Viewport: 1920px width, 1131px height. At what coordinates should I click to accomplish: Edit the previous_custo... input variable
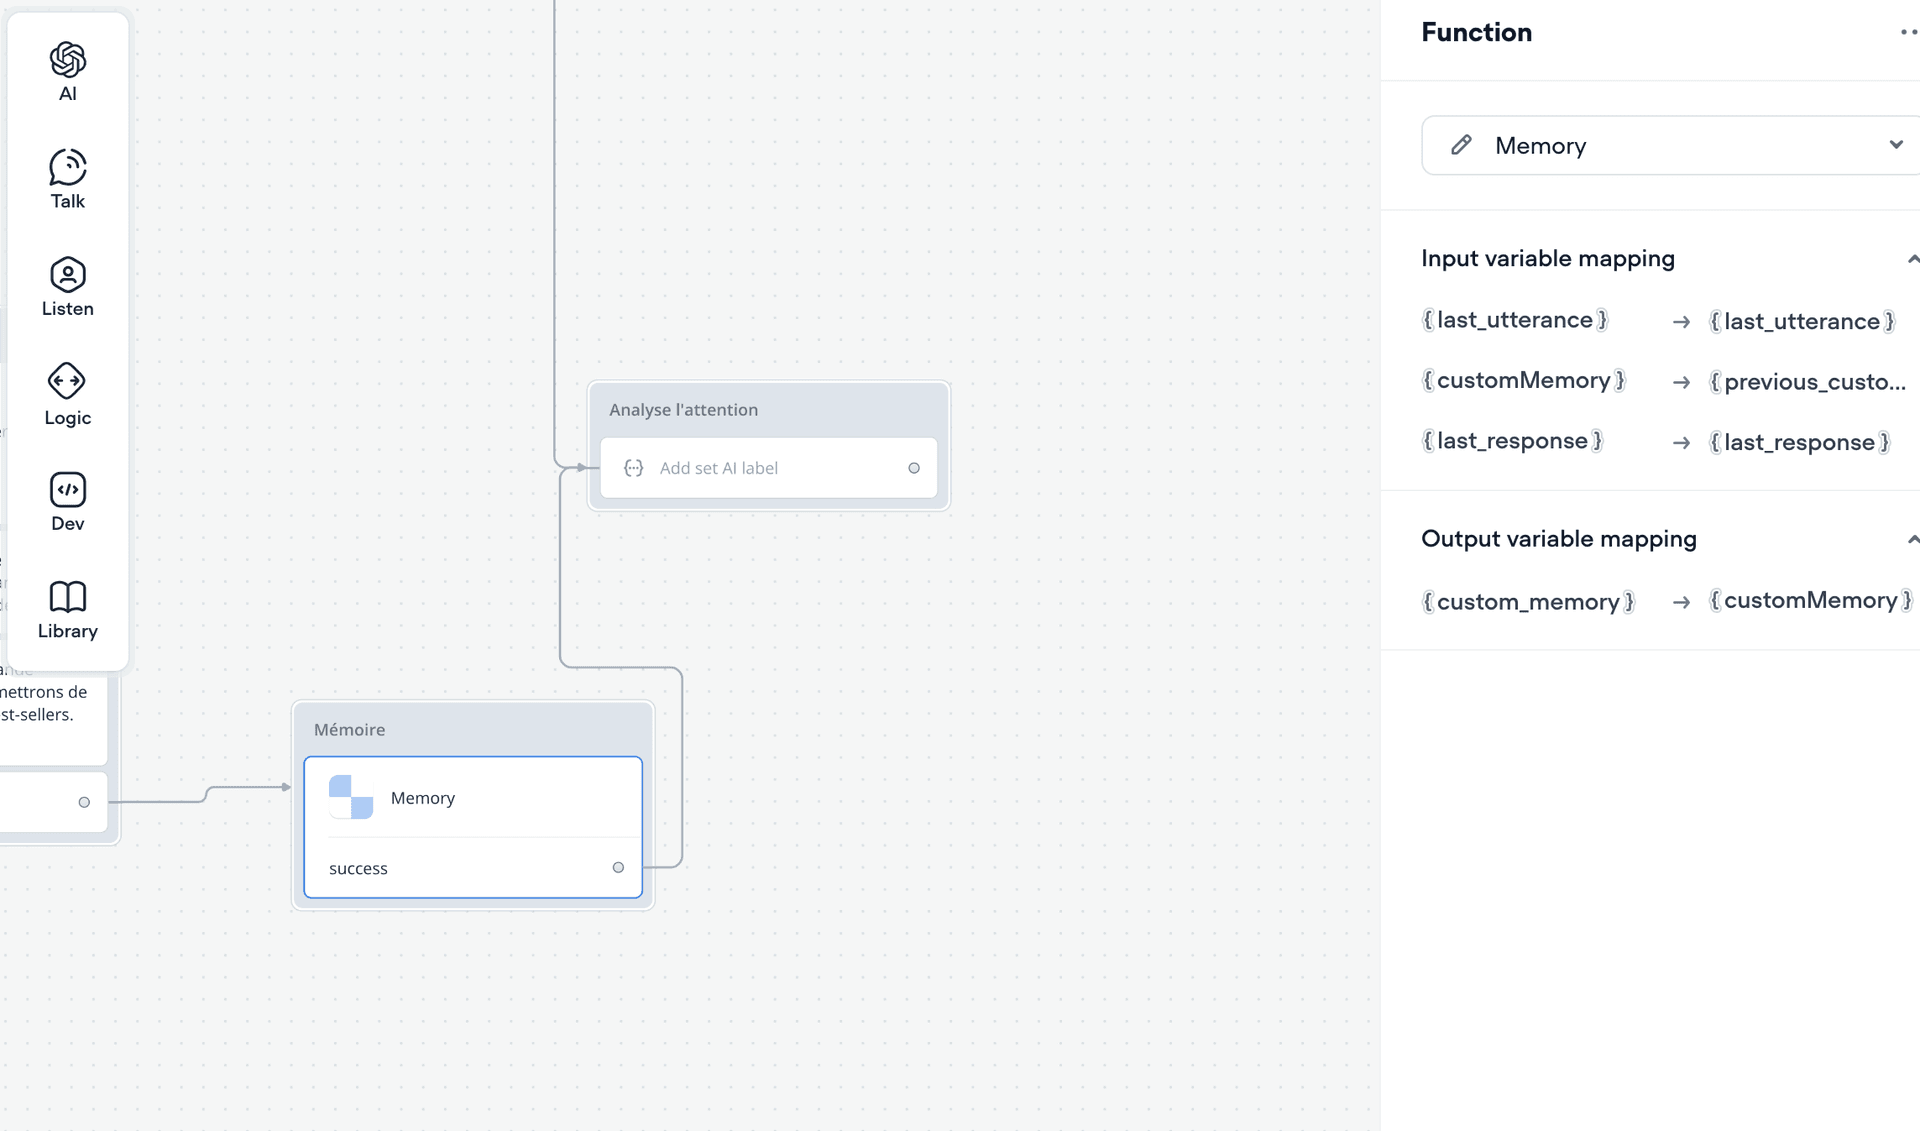click(1807, 382)
